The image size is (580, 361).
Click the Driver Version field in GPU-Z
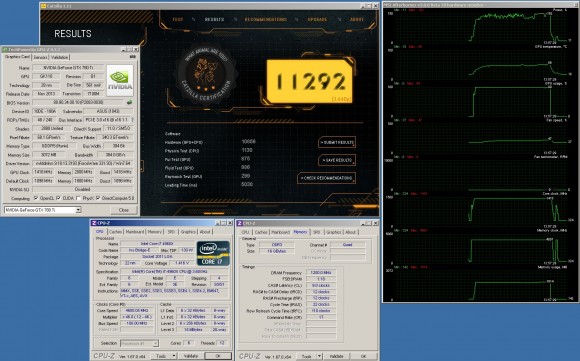click(x=83, y=163)
